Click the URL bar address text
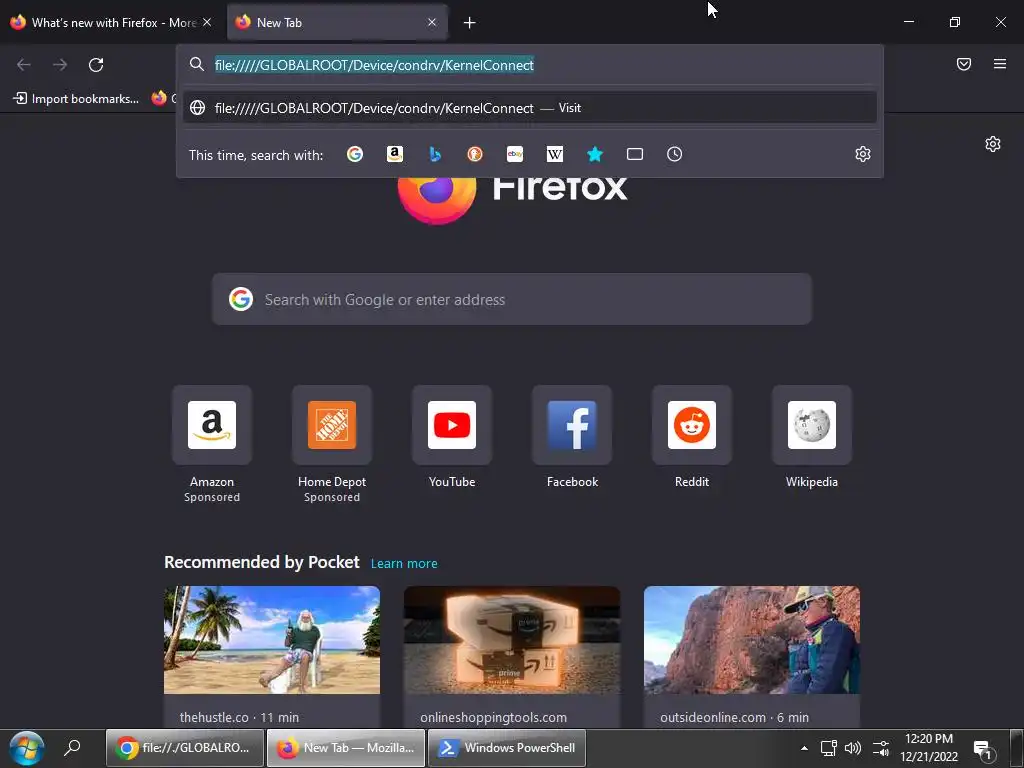The image size is (1024, 768). click(x=374, y=65)
